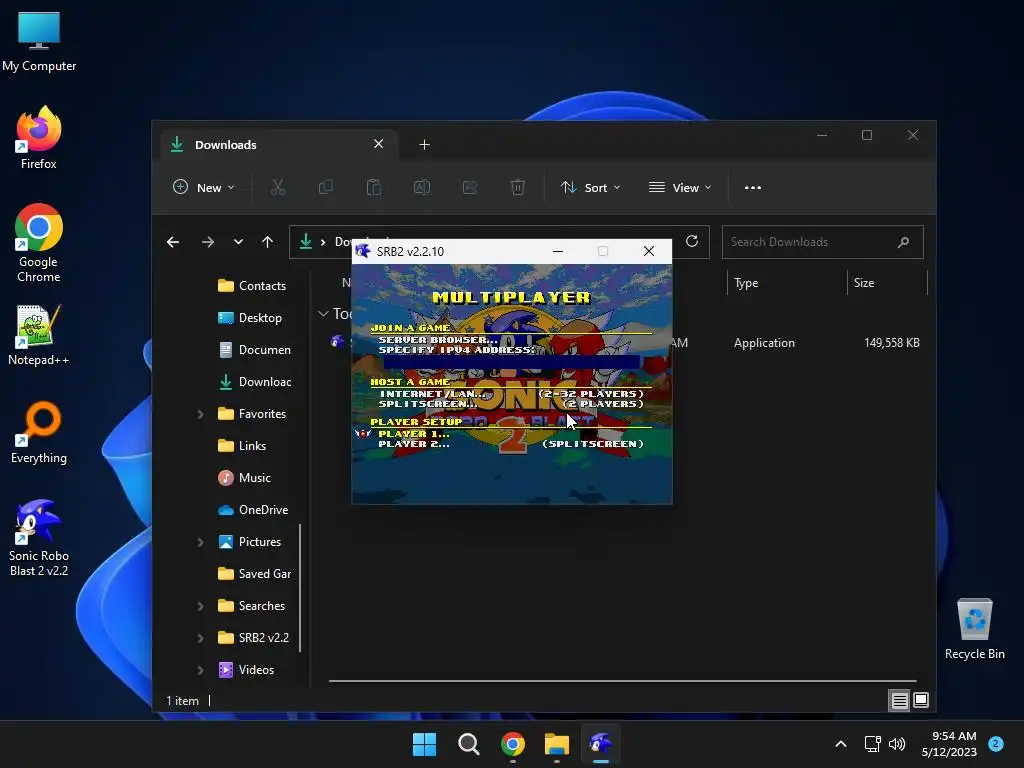The image size is (1024, 768).
Task: Open recent locations dropdown arrow
Action: coord(238,242)
